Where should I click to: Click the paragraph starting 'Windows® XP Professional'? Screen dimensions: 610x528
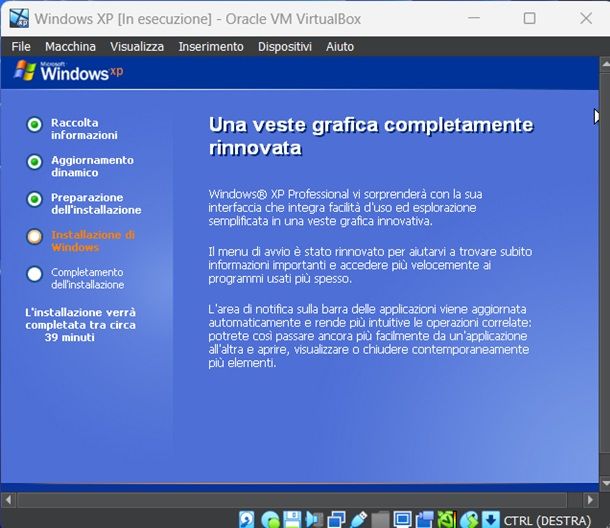pos(345,207)
